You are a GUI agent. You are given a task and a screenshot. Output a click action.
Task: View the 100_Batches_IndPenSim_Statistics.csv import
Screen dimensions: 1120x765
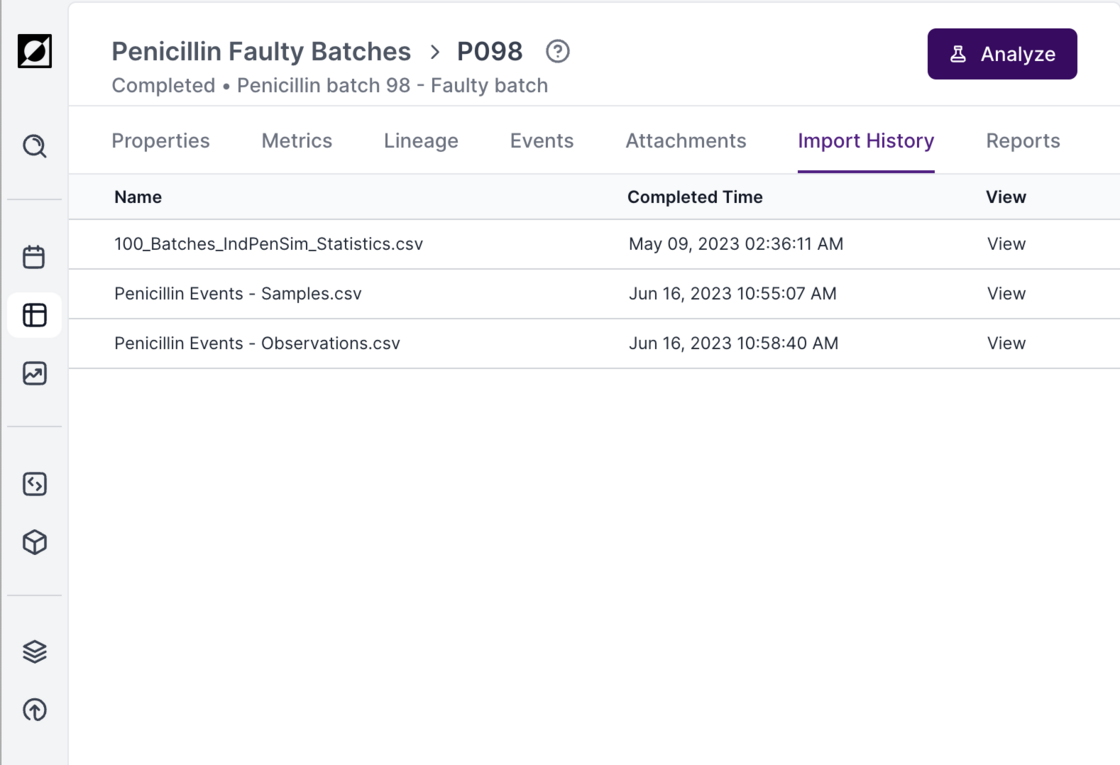tap(1006, 244)
